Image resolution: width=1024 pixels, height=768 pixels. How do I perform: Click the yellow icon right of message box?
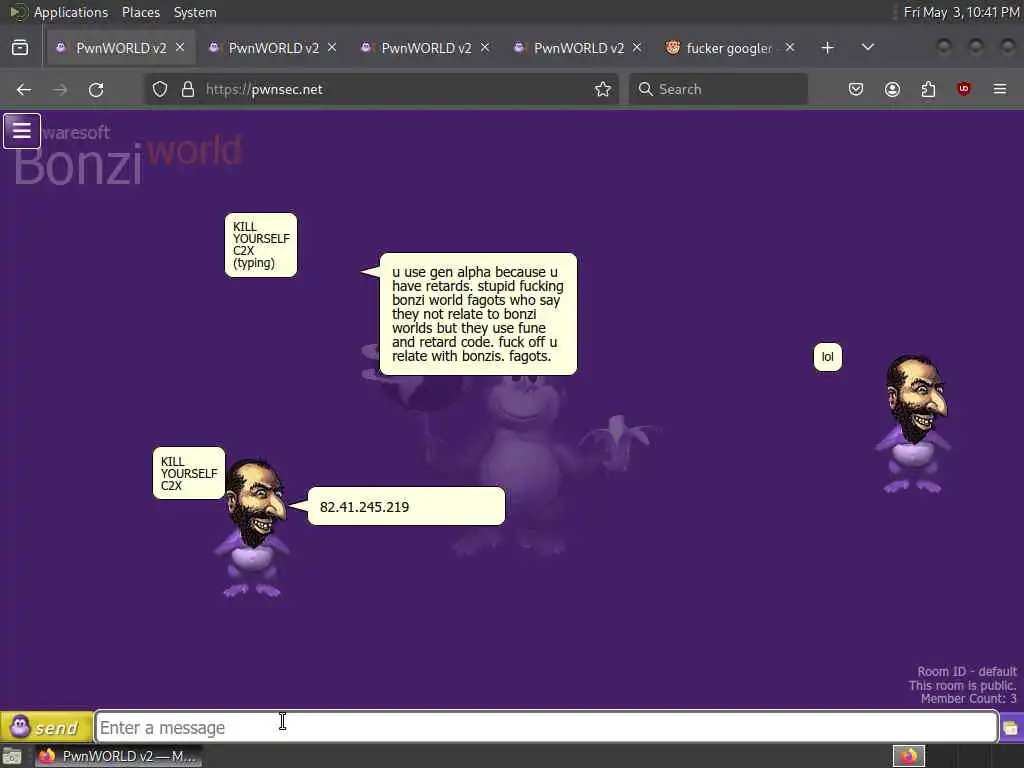[1012, 727]
